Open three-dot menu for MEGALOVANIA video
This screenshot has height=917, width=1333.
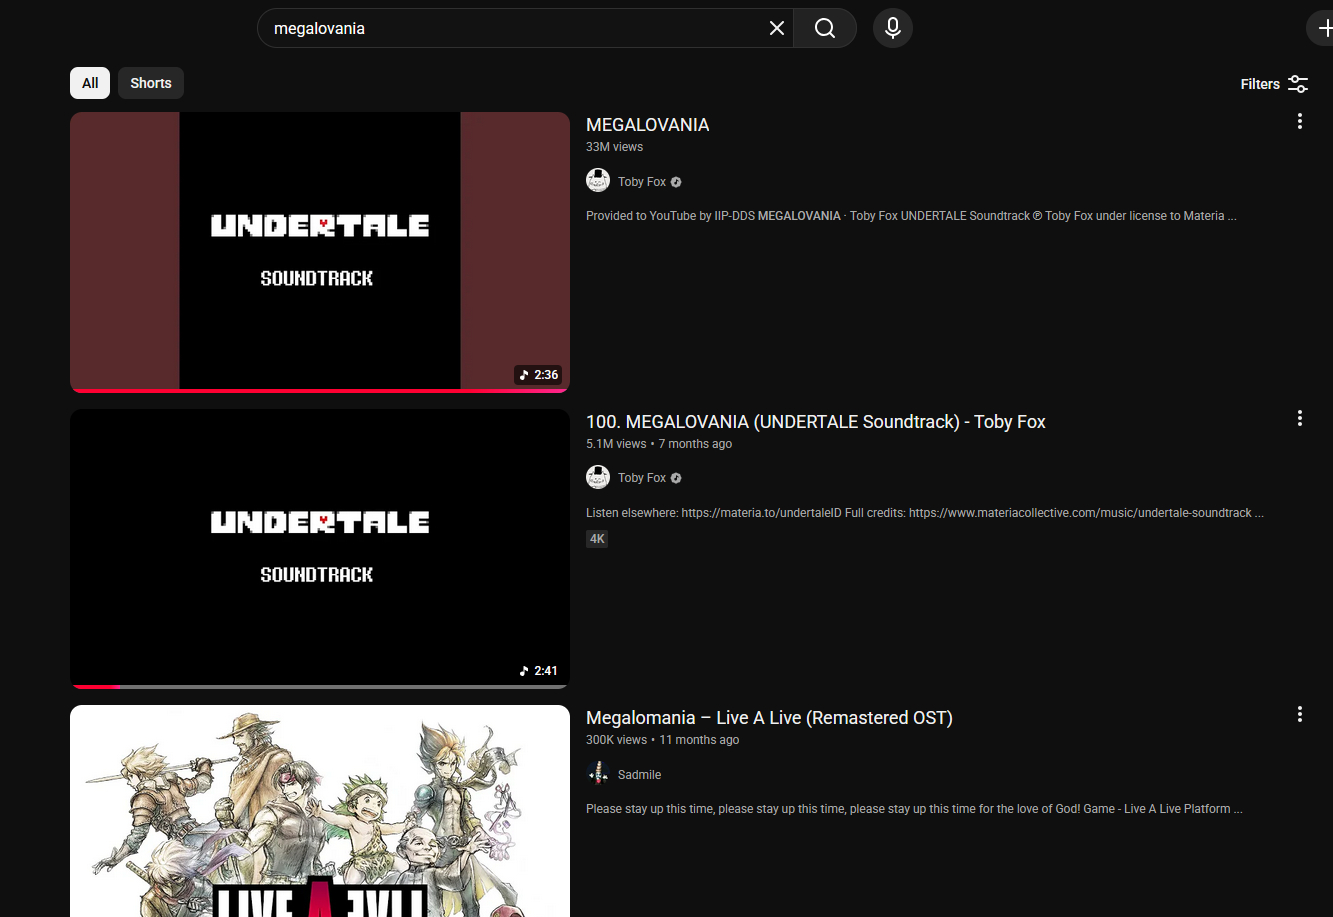1299,122
